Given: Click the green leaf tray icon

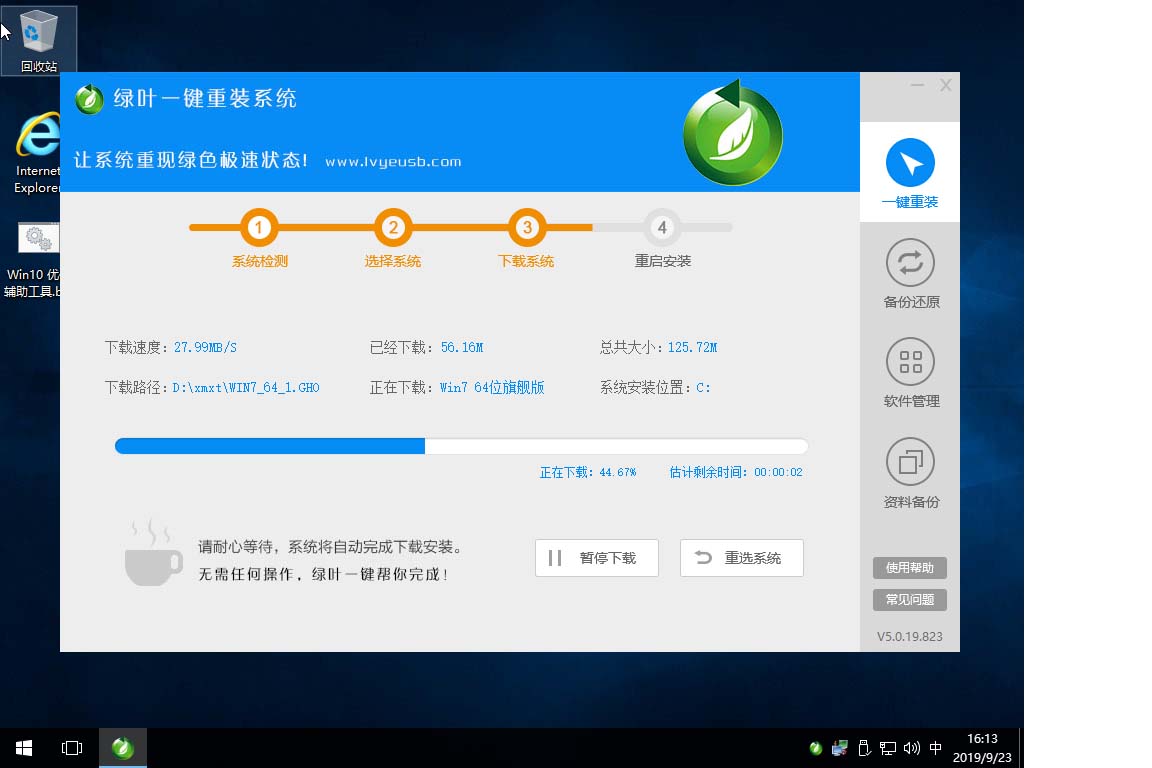Looking at the screenshot, I should [x=816, y=748].
